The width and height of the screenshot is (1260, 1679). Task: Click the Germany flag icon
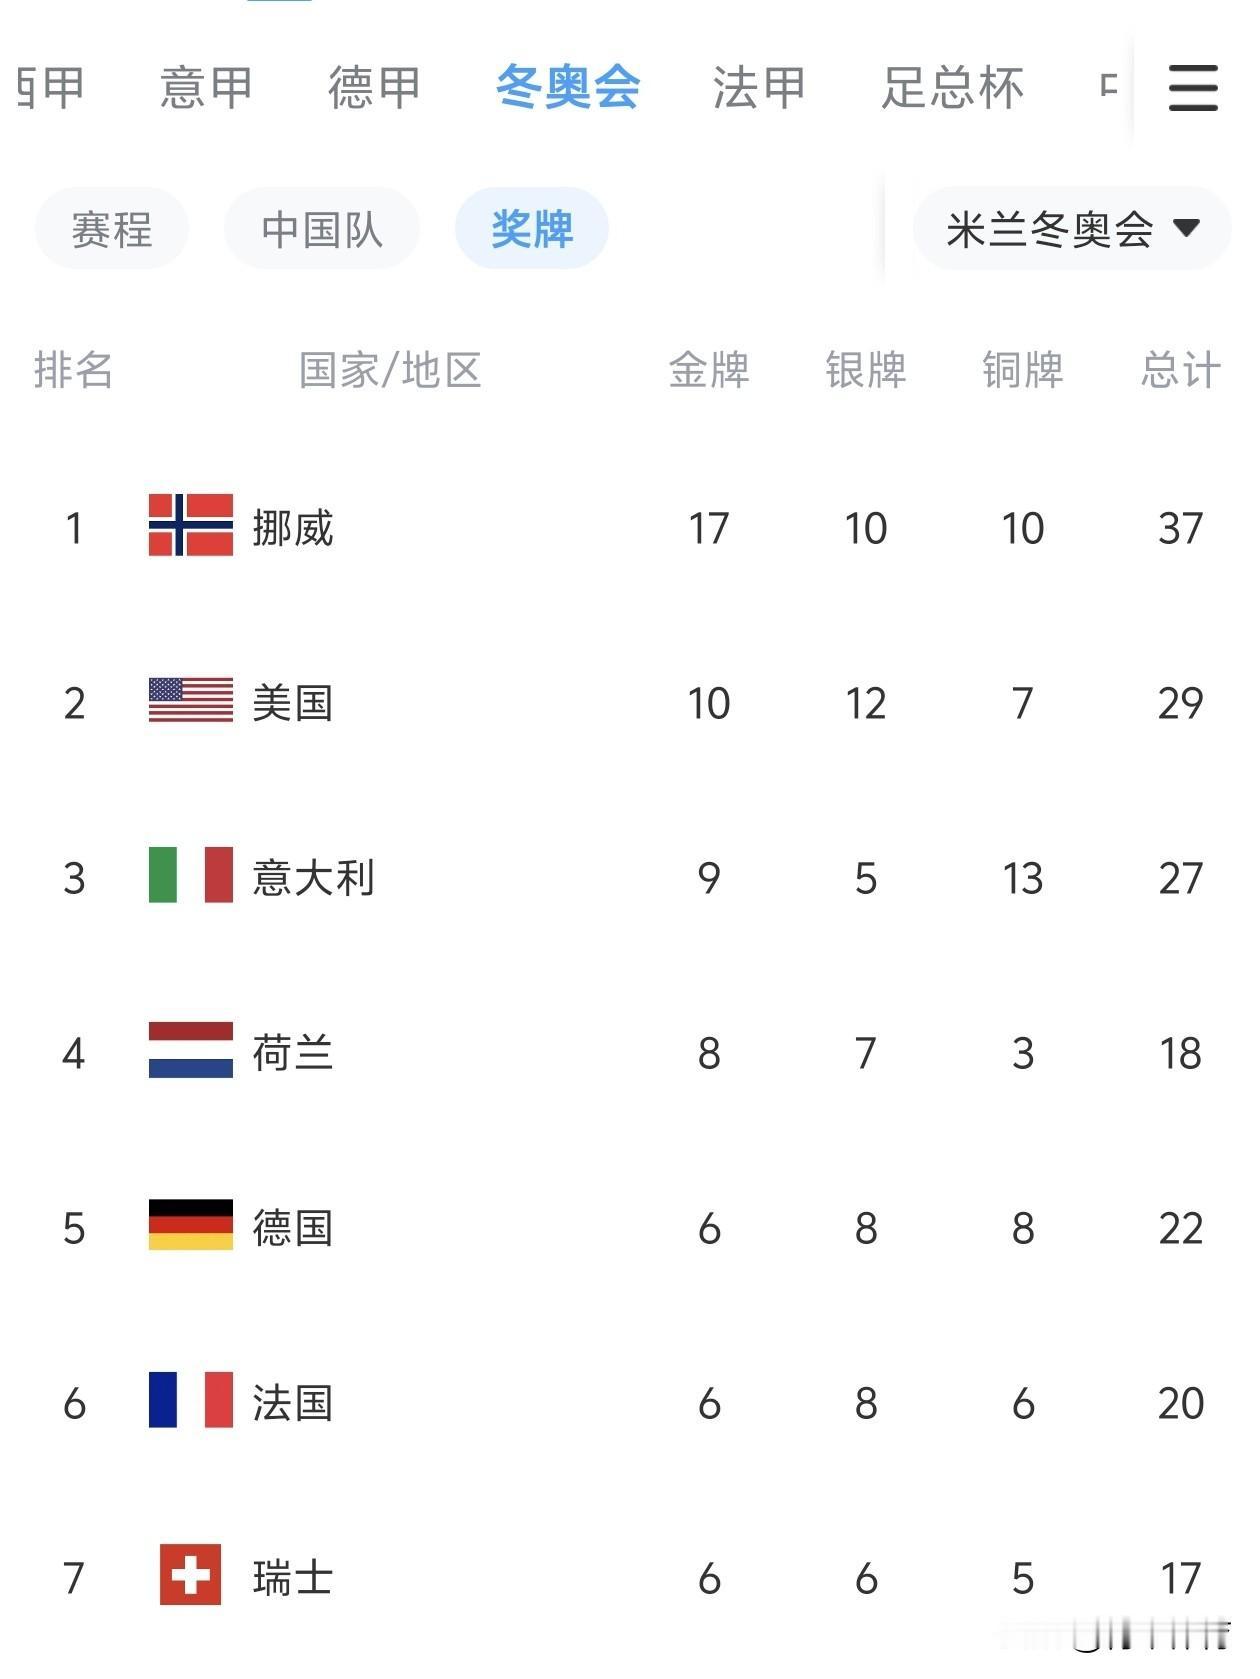[x=190, y=1225]
